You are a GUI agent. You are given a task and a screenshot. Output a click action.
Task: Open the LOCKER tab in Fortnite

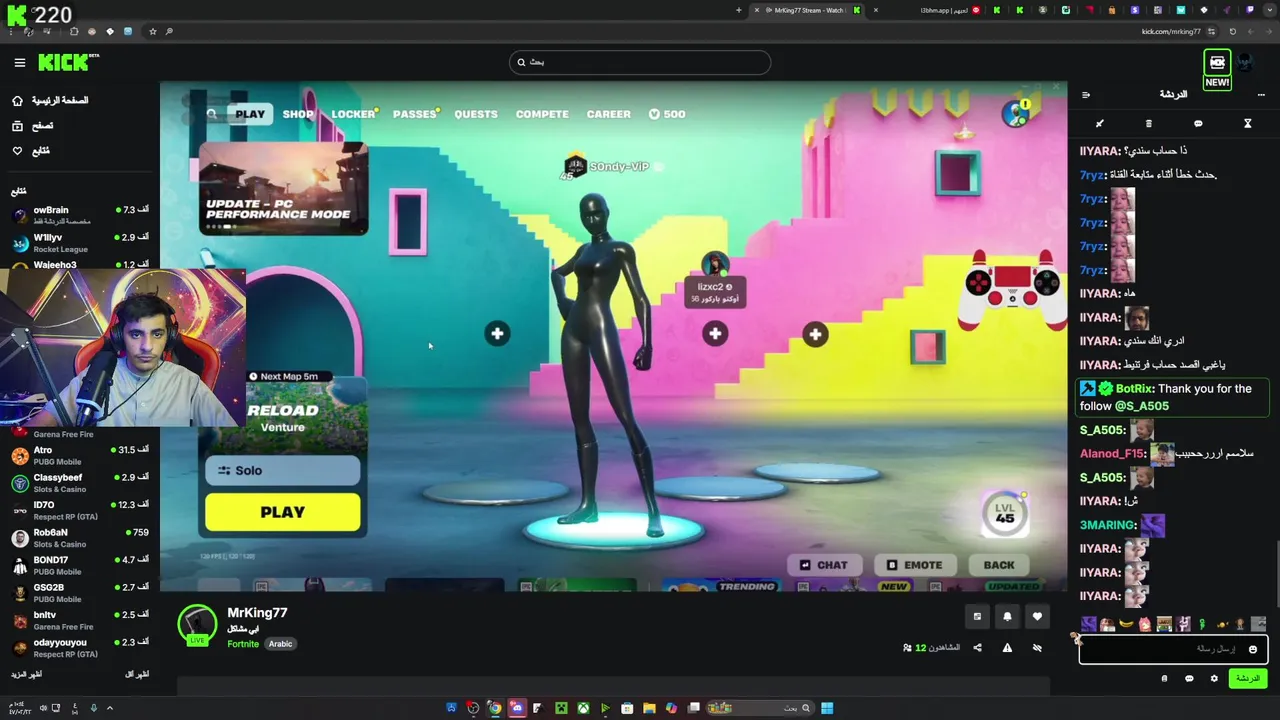pyautogui.click(x=354, y=114)
